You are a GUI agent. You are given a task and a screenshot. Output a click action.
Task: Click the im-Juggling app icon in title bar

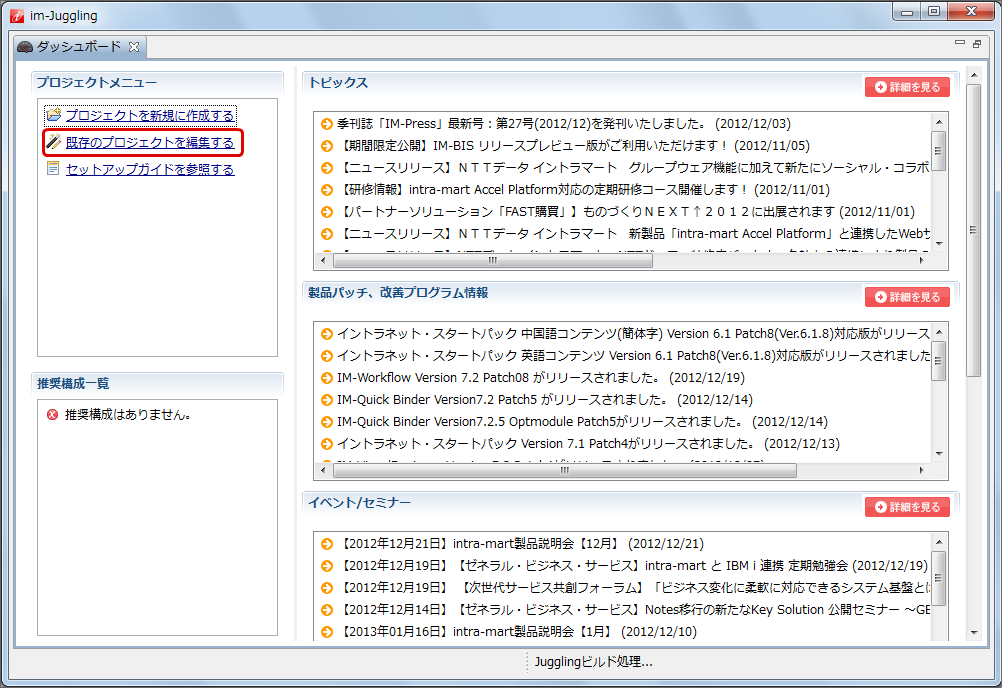click(16, 15)
